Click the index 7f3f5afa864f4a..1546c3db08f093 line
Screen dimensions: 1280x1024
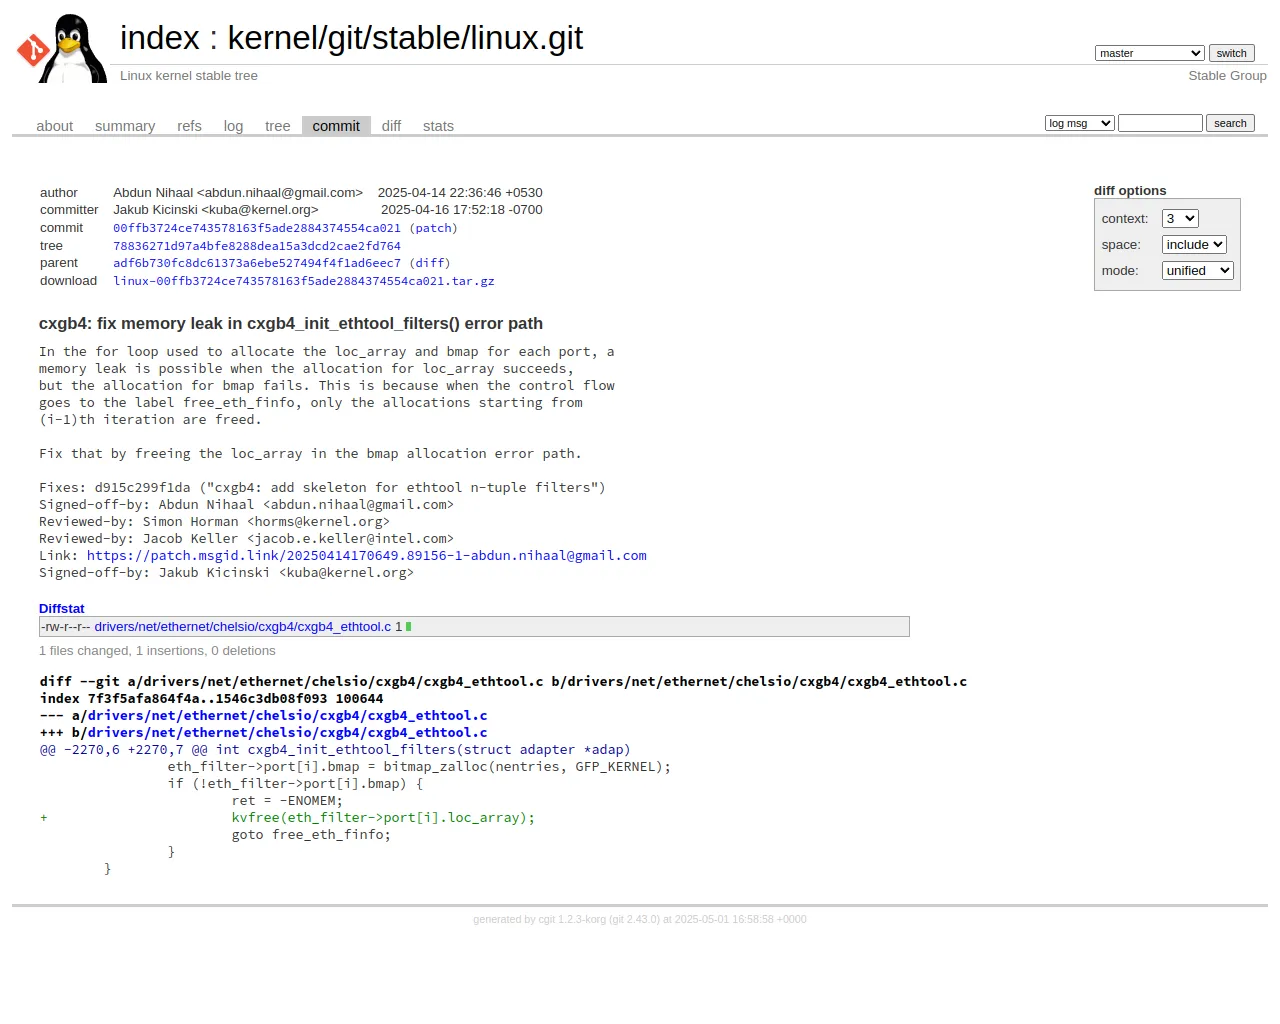pos(211,699)
